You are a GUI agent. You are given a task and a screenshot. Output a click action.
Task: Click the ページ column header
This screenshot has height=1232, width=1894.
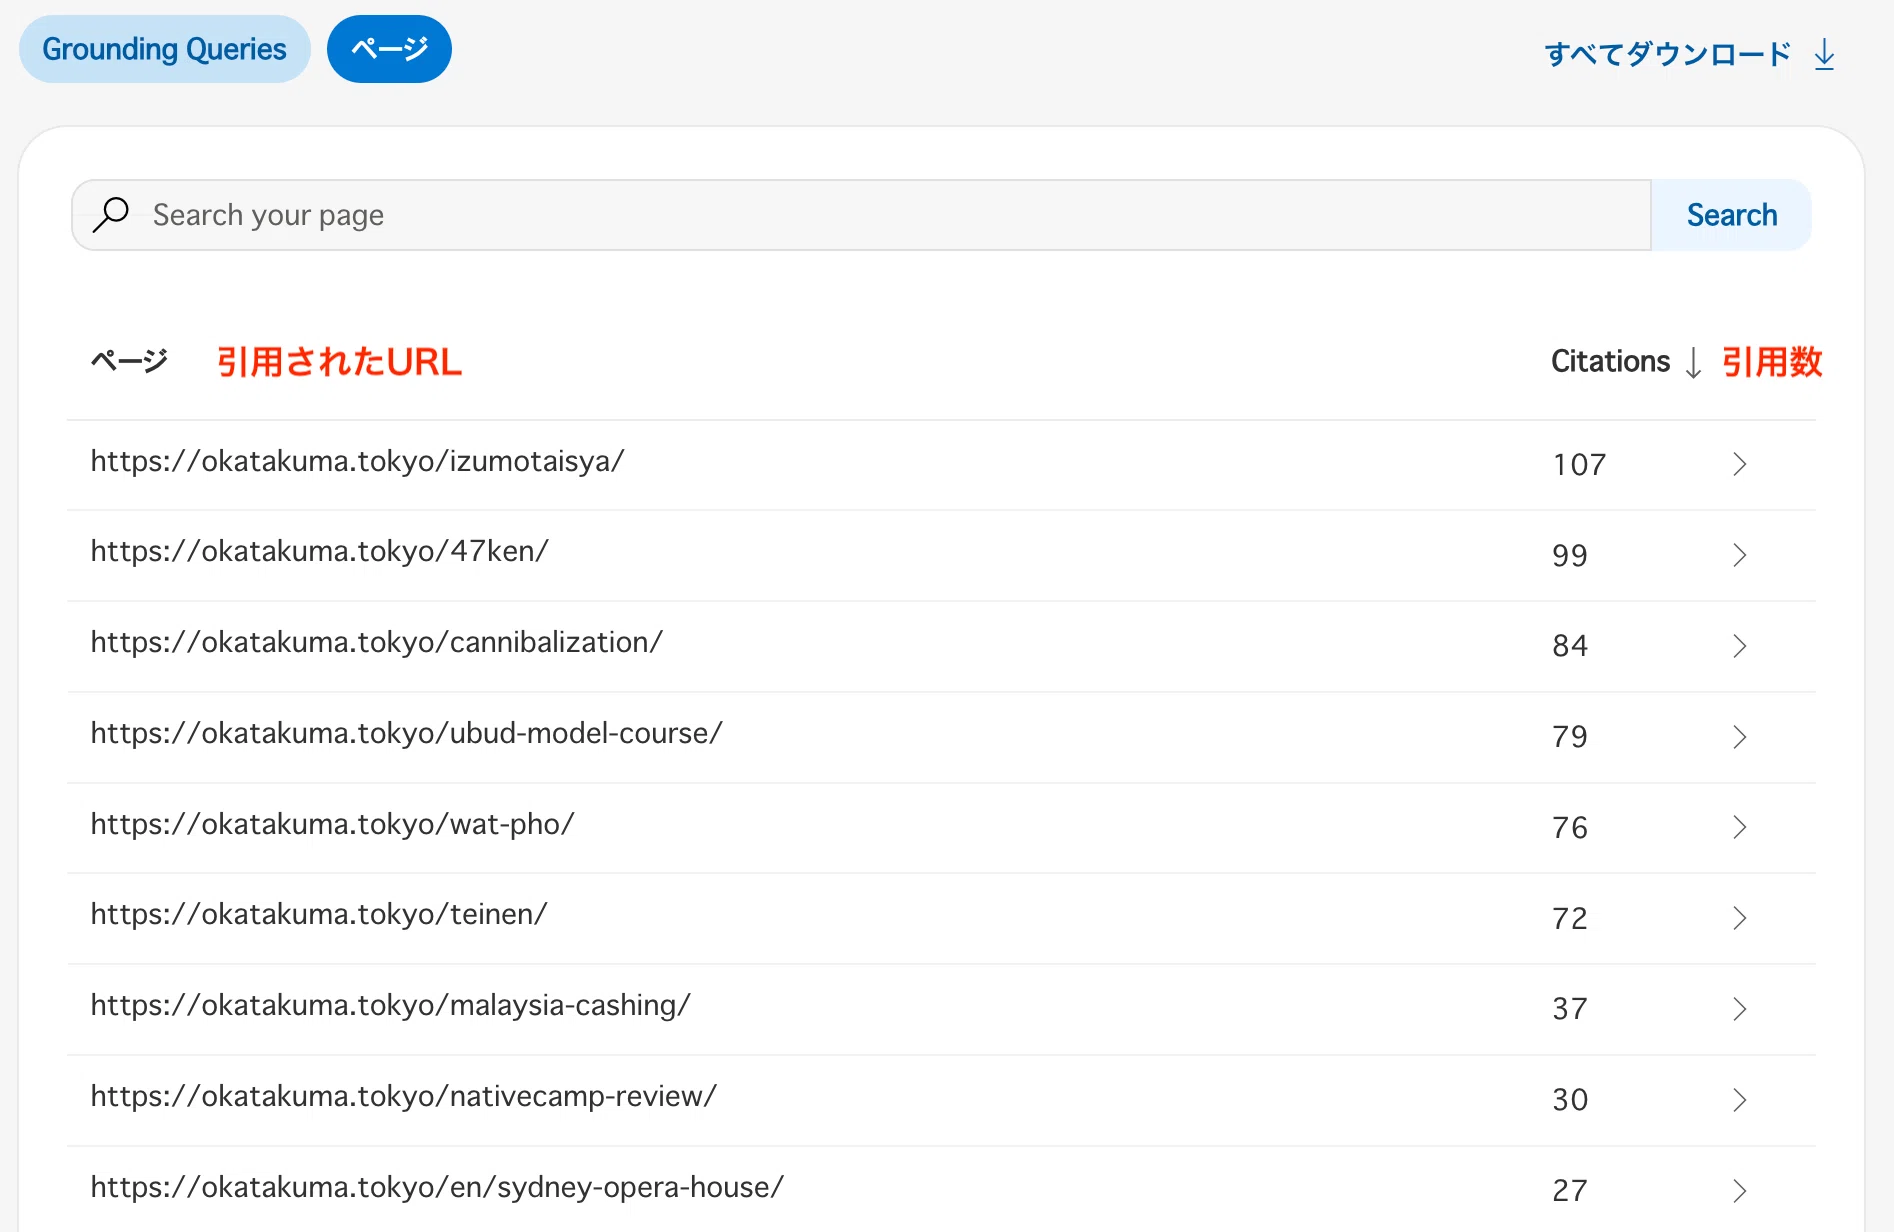tap(129, 361)
